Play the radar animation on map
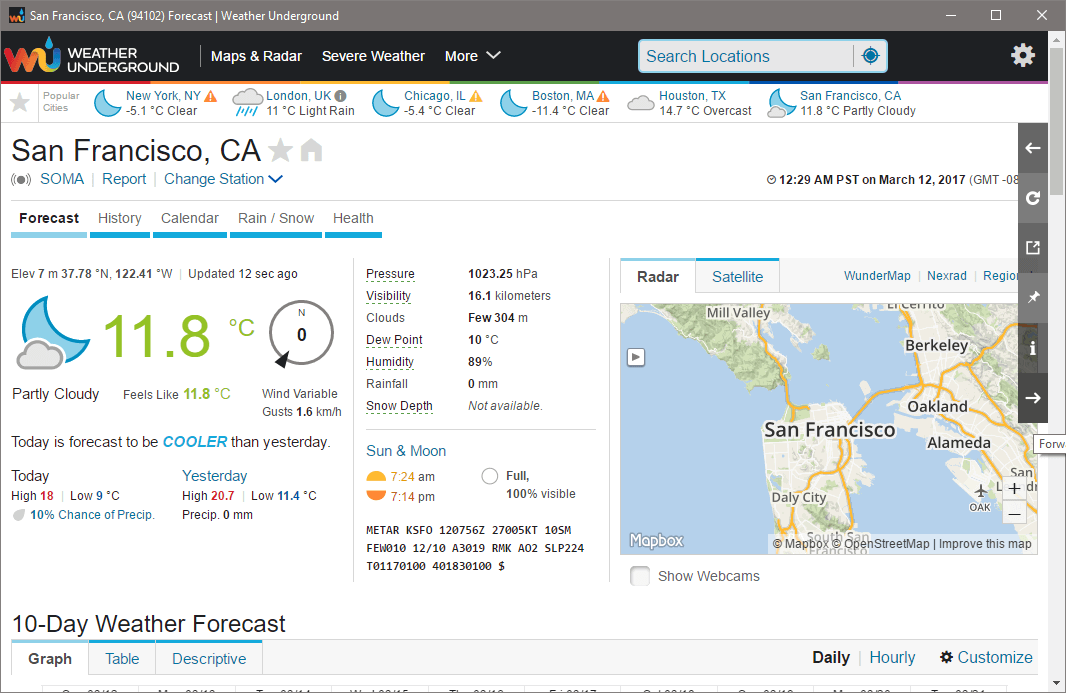Viewport: 1066px width, 693px height. click(x=636, y=357)
